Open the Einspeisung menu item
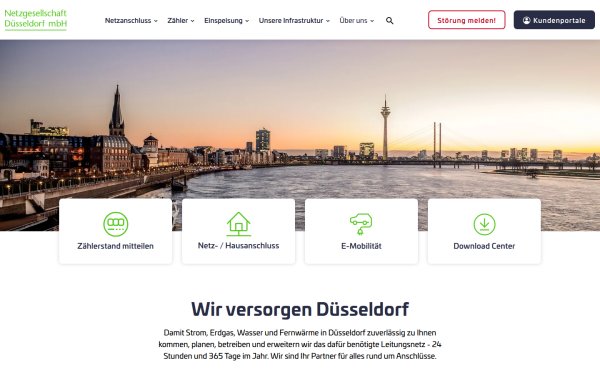The width and height of the screenshot is (600, 375). pos(223,21)
